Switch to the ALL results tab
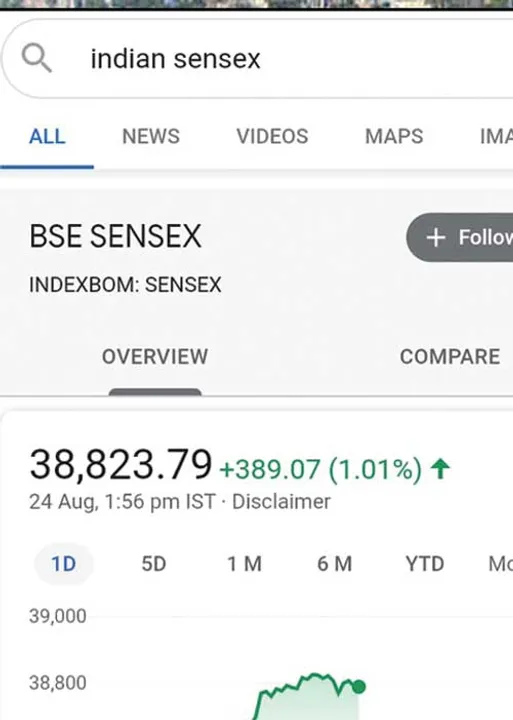Image resolution: width=513 pixels, height=720 pixels. pyautogui.click(x=47, y=137)
